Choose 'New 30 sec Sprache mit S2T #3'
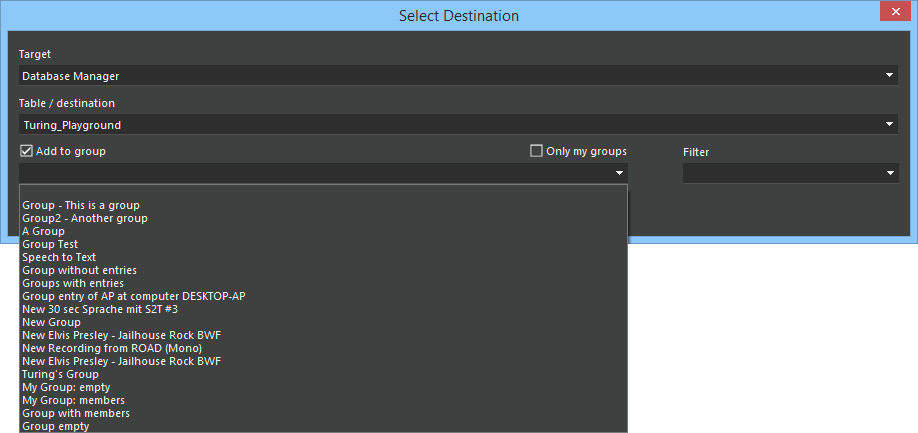The width and height of the screenshot is (918, 433). pos(100,309)
